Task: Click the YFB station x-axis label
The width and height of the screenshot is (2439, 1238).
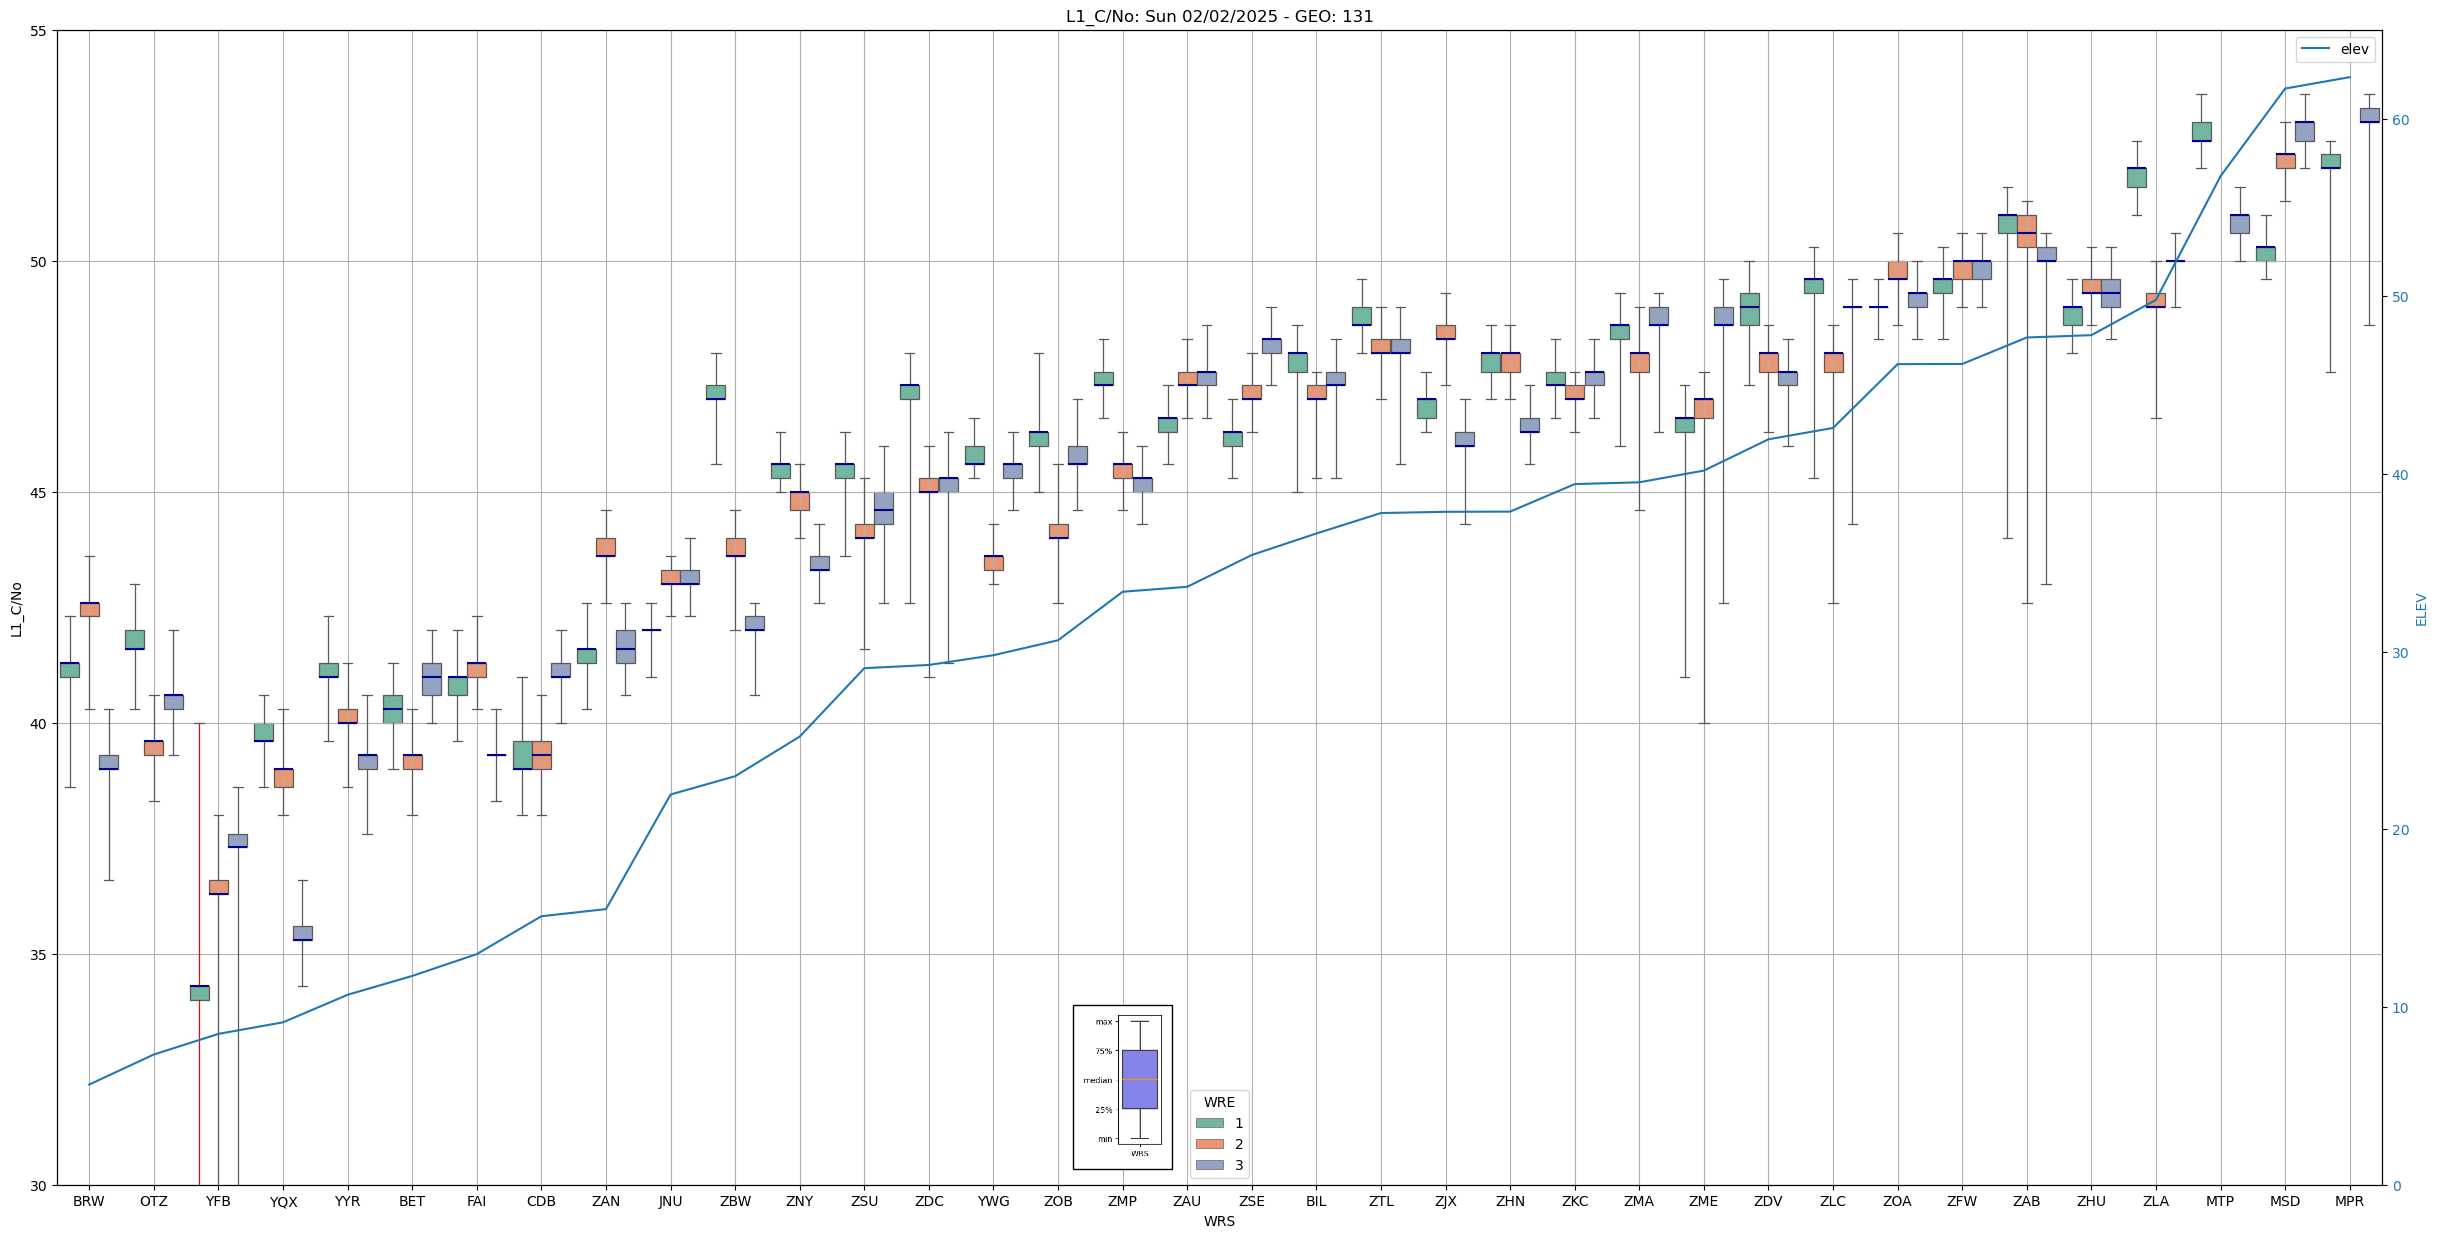Action: pyautogui.click(x=218, y=1201)
